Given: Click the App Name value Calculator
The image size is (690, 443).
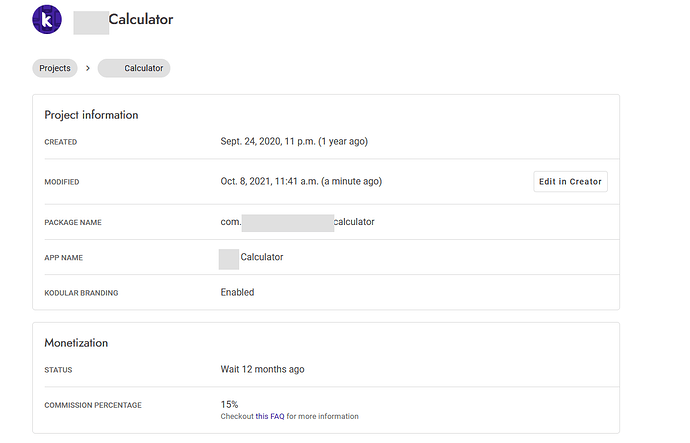Looking at the screenshot, I should (x=261, y=257).
